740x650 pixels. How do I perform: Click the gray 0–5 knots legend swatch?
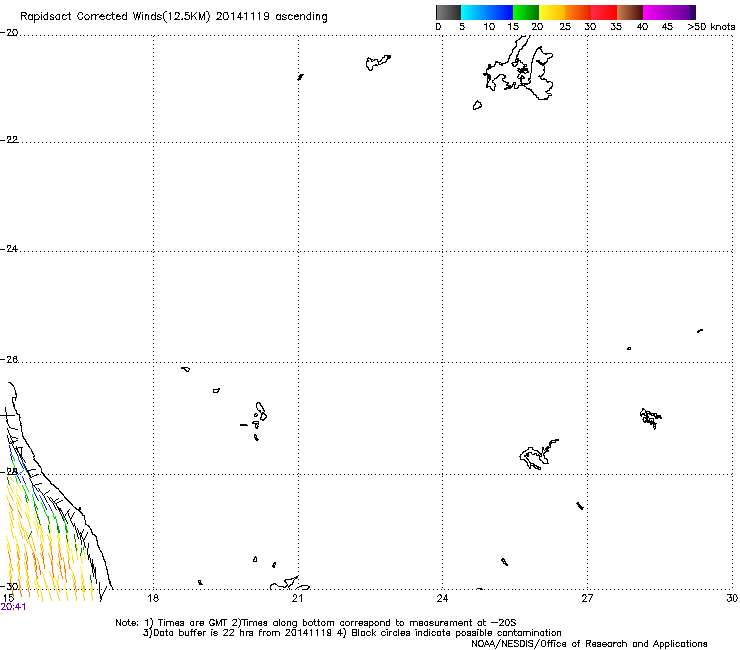pyautogui.click(x=448, y=12)
